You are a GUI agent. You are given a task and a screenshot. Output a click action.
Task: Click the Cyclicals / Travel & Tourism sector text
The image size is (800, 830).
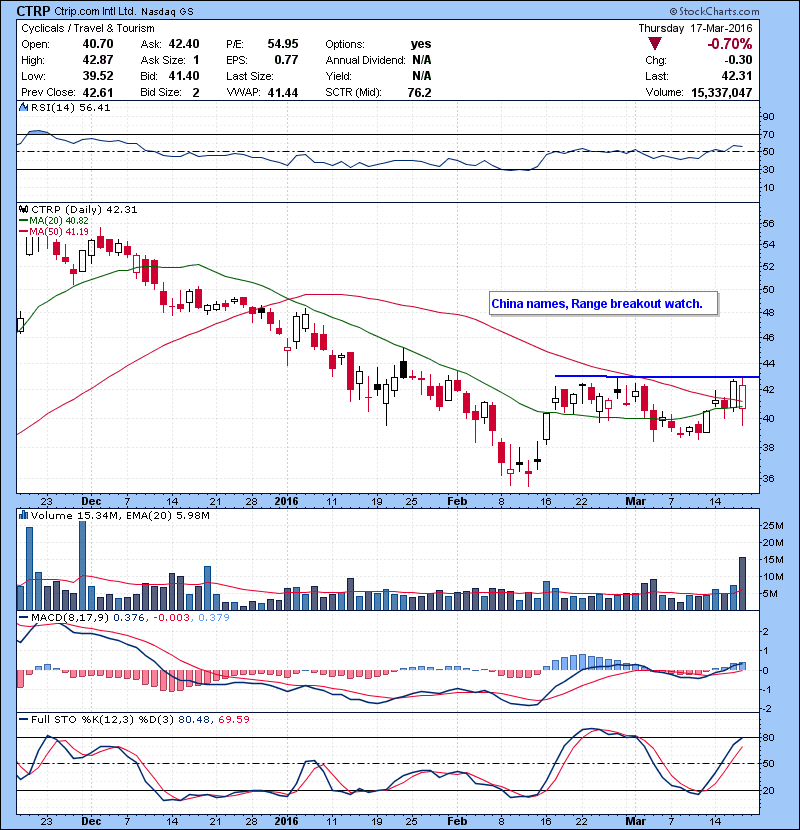(x=88, y=28)
